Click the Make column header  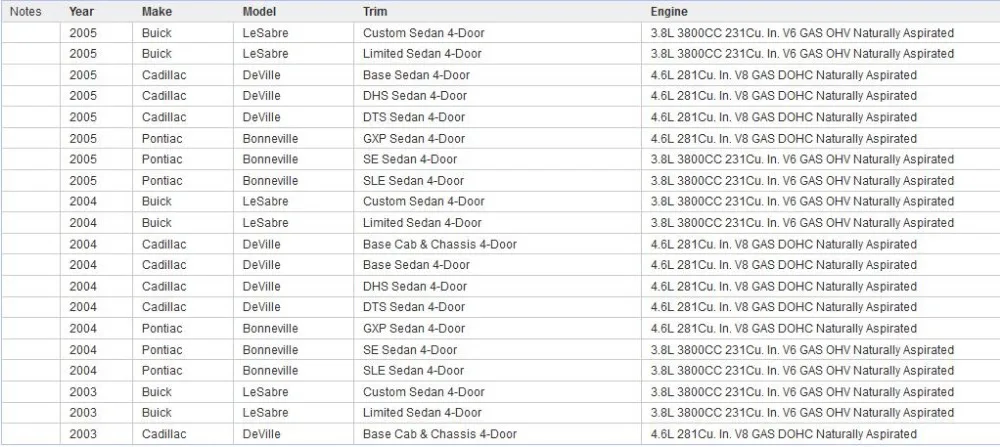tap(183, 11)
